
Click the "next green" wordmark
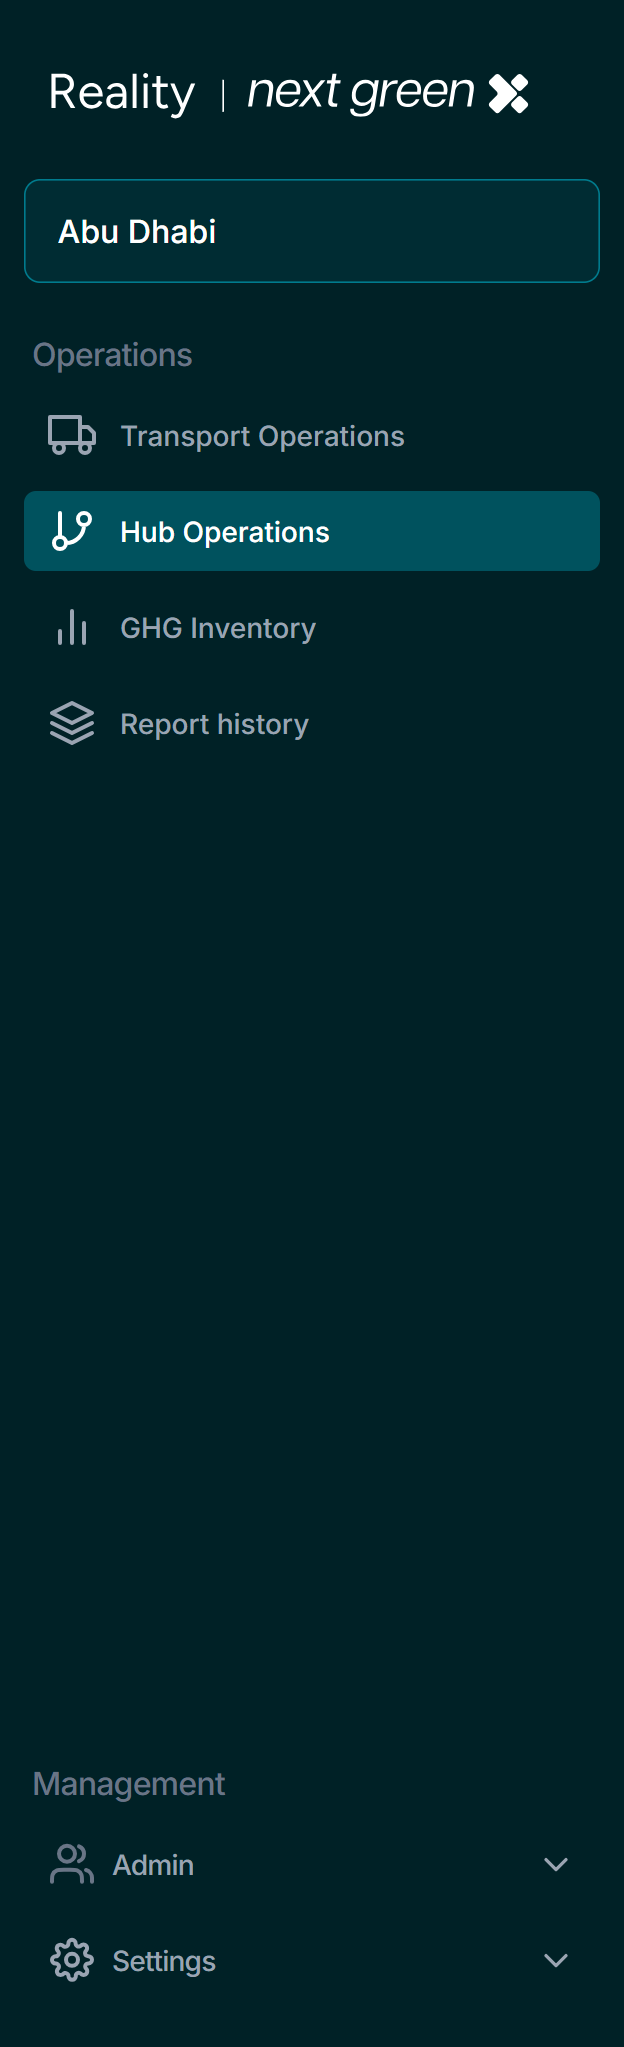[361, 93]
